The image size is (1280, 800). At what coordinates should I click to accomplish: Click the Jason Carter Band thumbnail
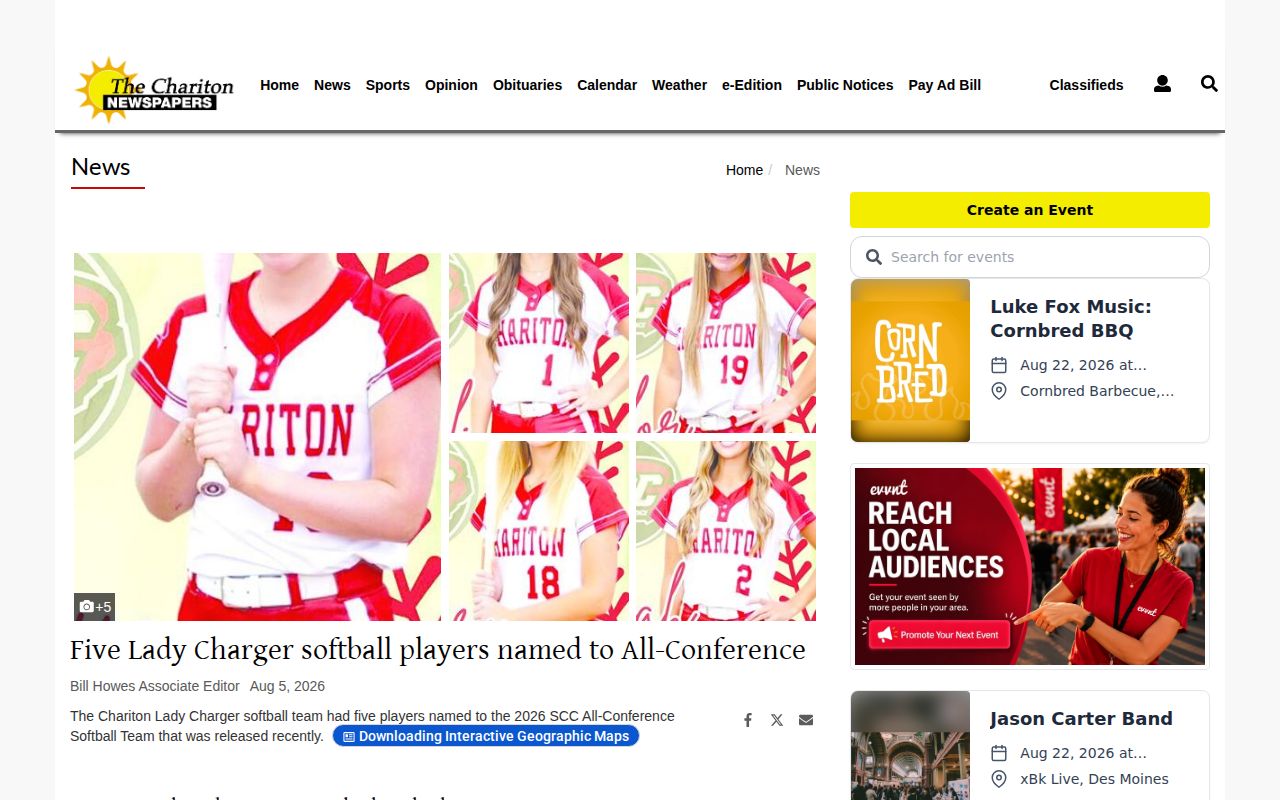(x=910, y=745)
